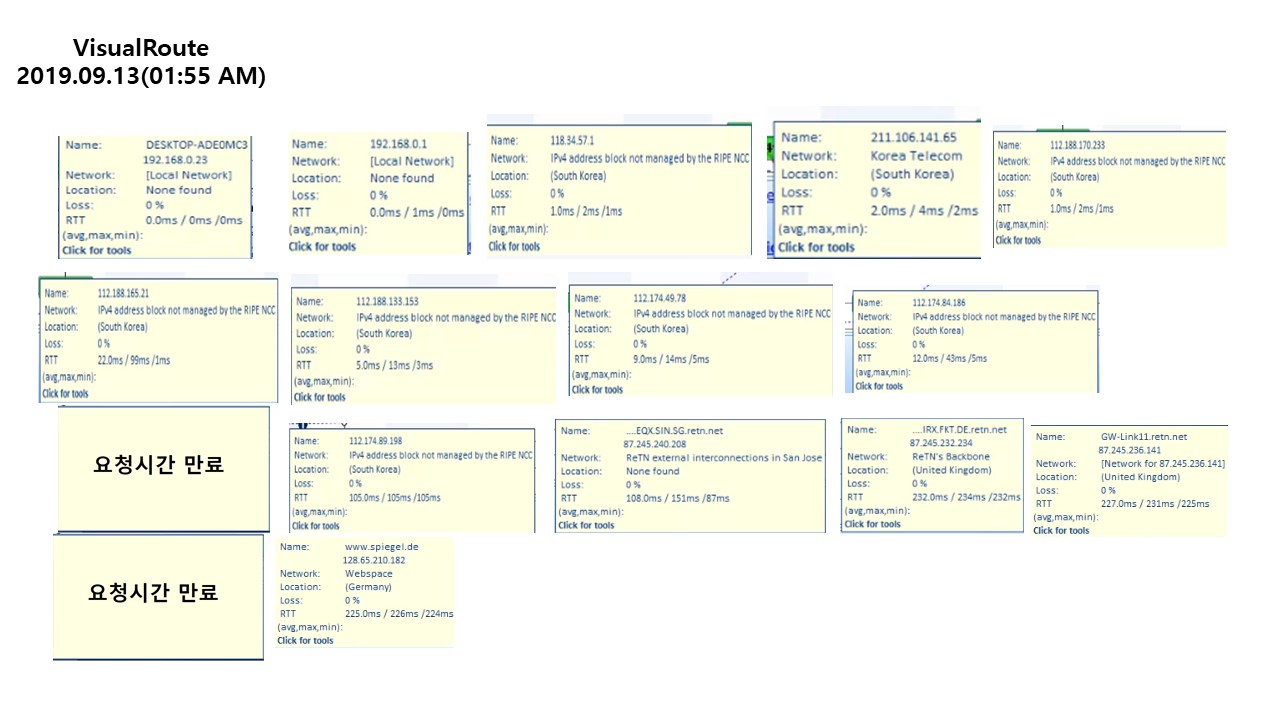Click the 22.0ms / 99ms /1ms RTT value
1280x720 pixels.
pyautogui.click(x=134, y=360)
